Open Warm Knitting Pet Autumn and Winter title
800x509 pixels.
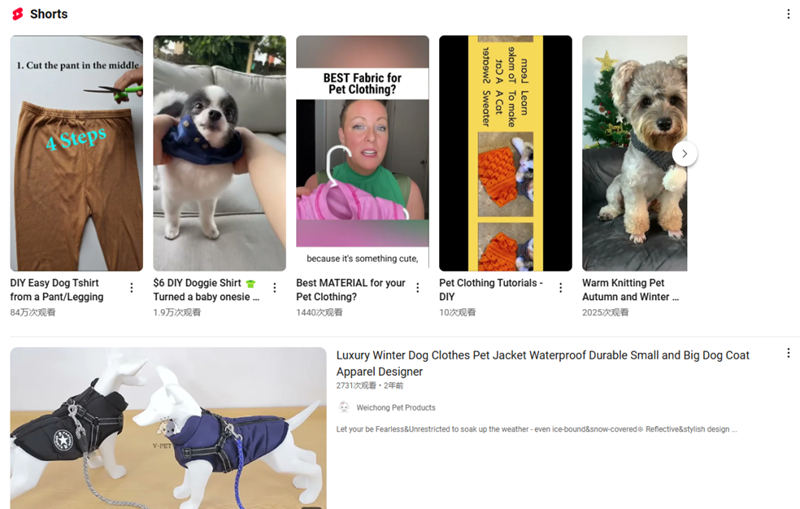[631, 290]
